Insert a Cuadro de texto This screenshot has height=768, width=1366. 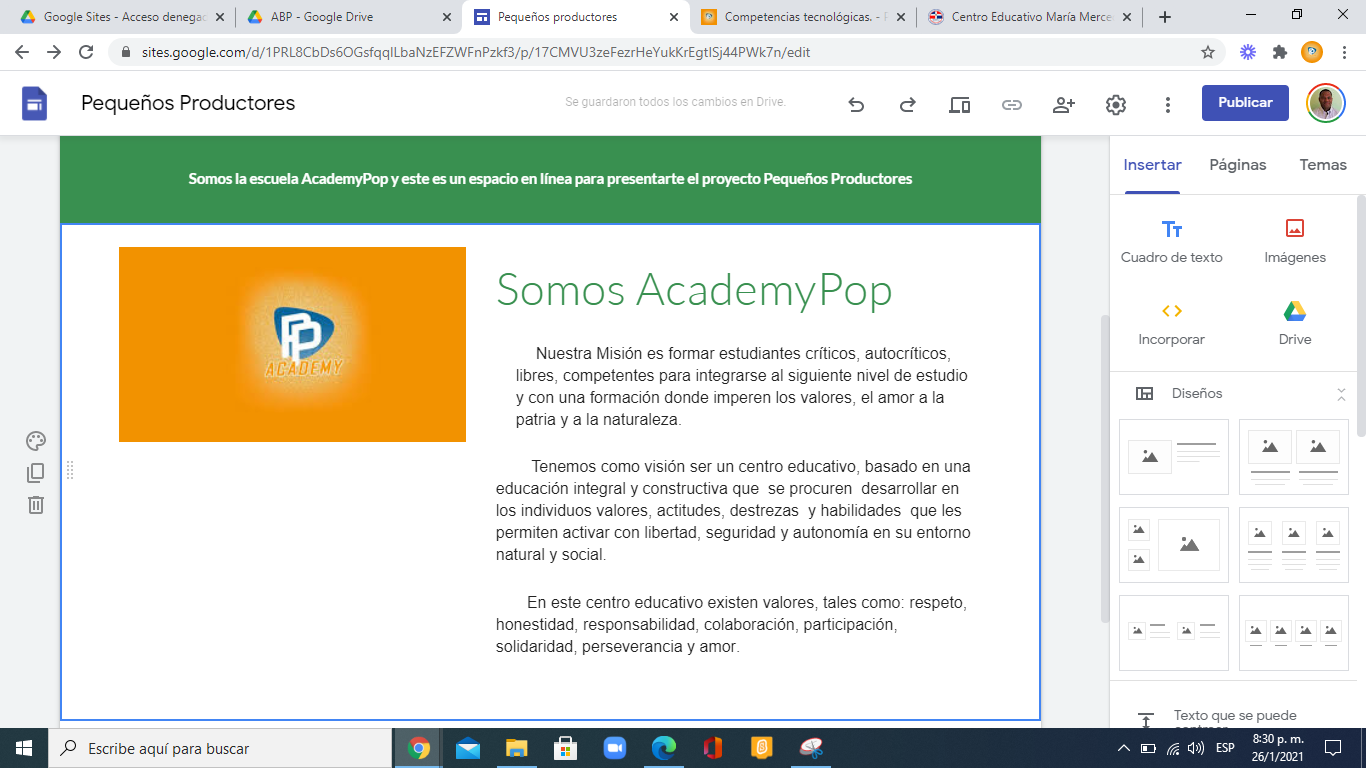[1172, 242]
